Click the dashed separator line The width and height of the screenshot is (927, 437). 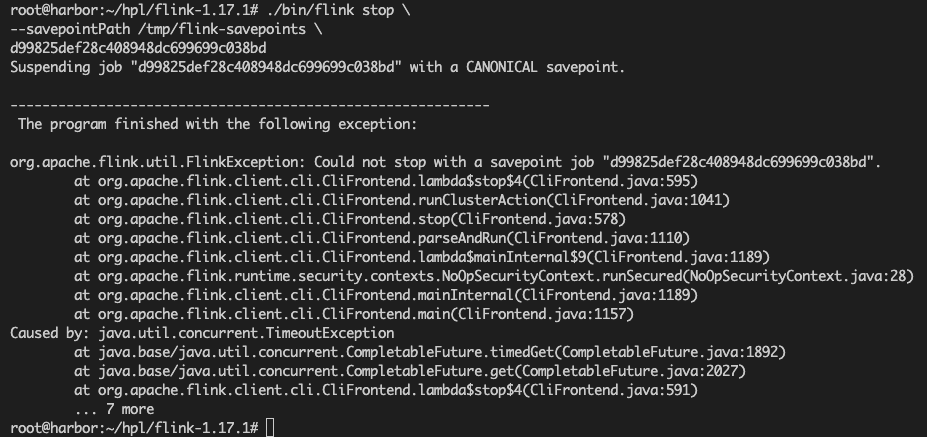(x=250, y=105)
